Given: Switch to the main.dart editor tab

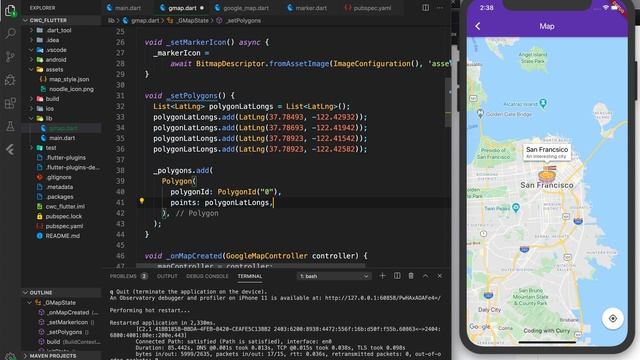Looking at the screenshot, I should tap(124, 8).
